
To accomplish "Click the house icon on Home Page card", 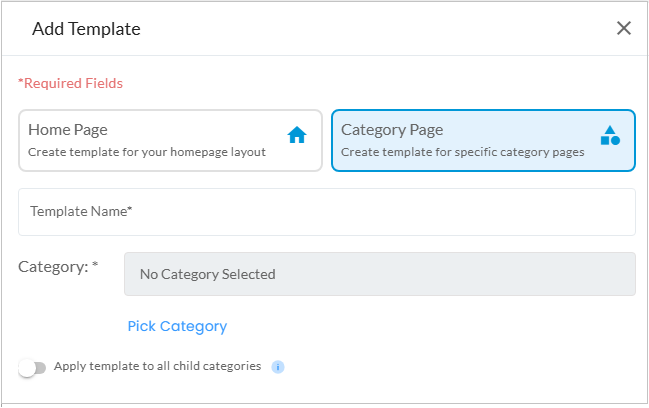I will tap(297, 136).
